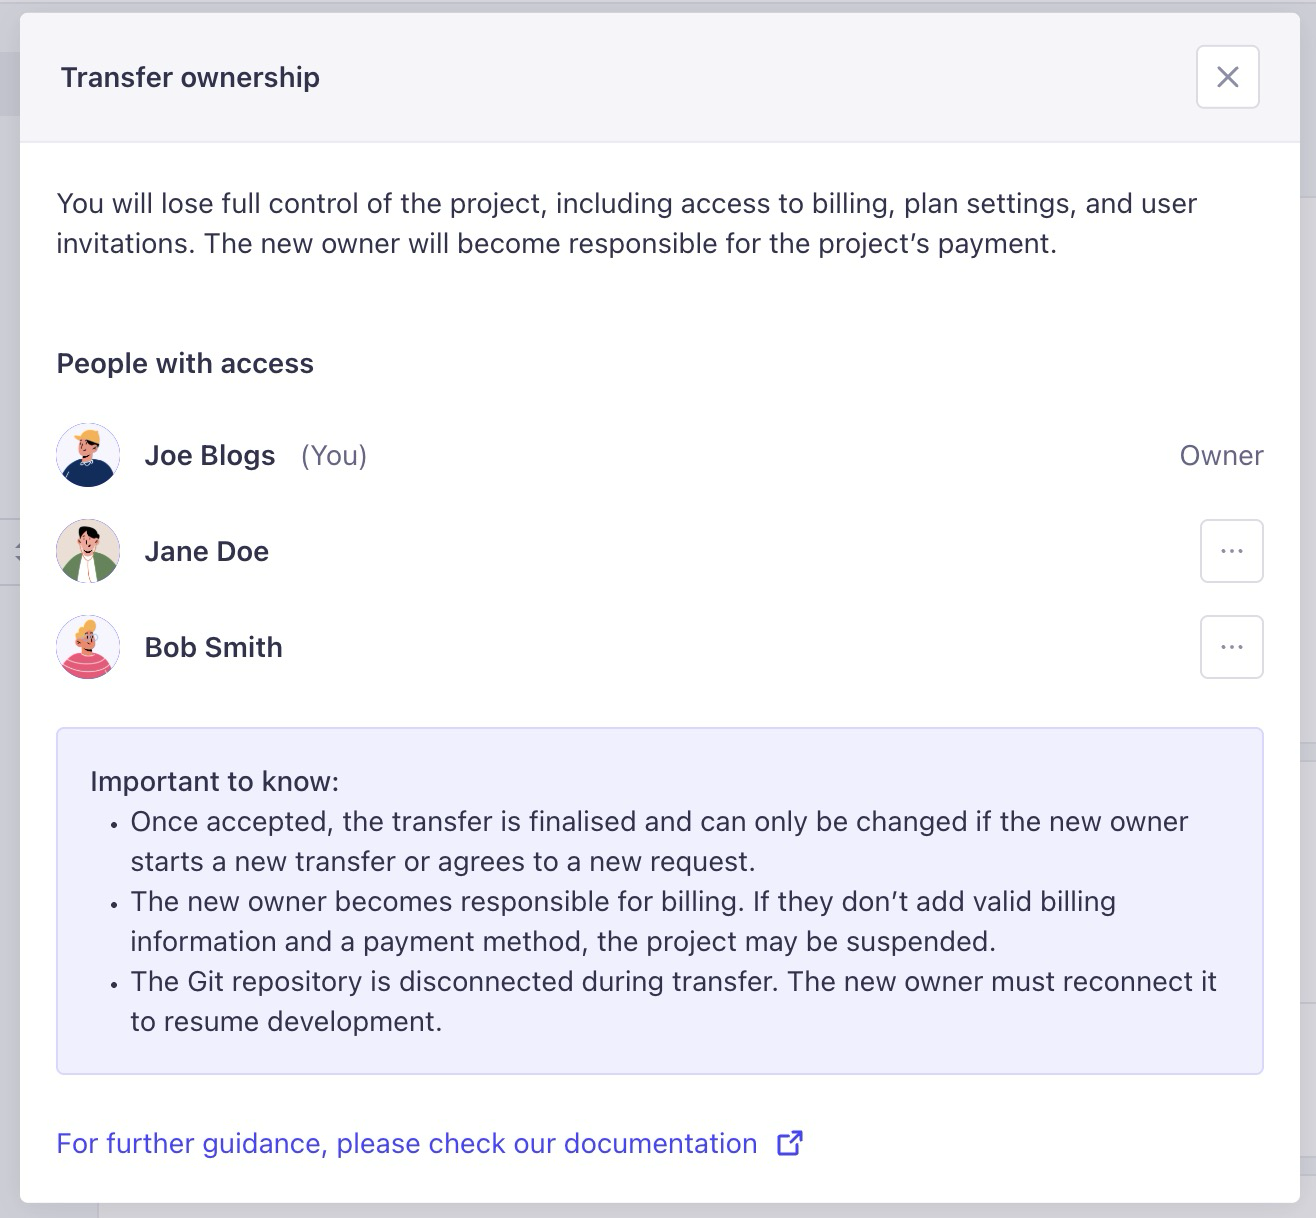Select the Bob Smith name
The image size is (1316, 1218).
214,647
